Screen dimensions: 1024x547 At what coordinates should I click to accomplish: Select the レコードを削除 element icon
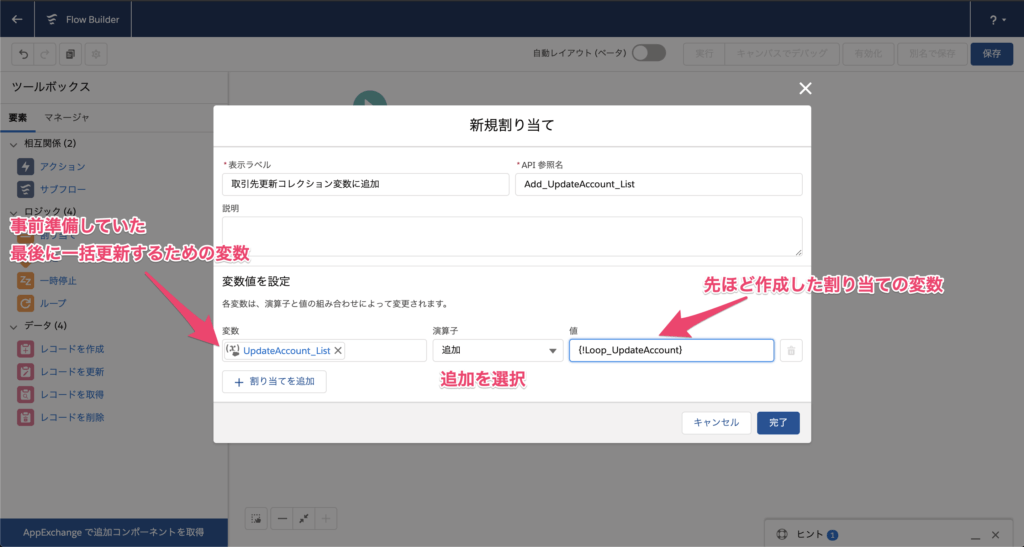tap(25, 418)
